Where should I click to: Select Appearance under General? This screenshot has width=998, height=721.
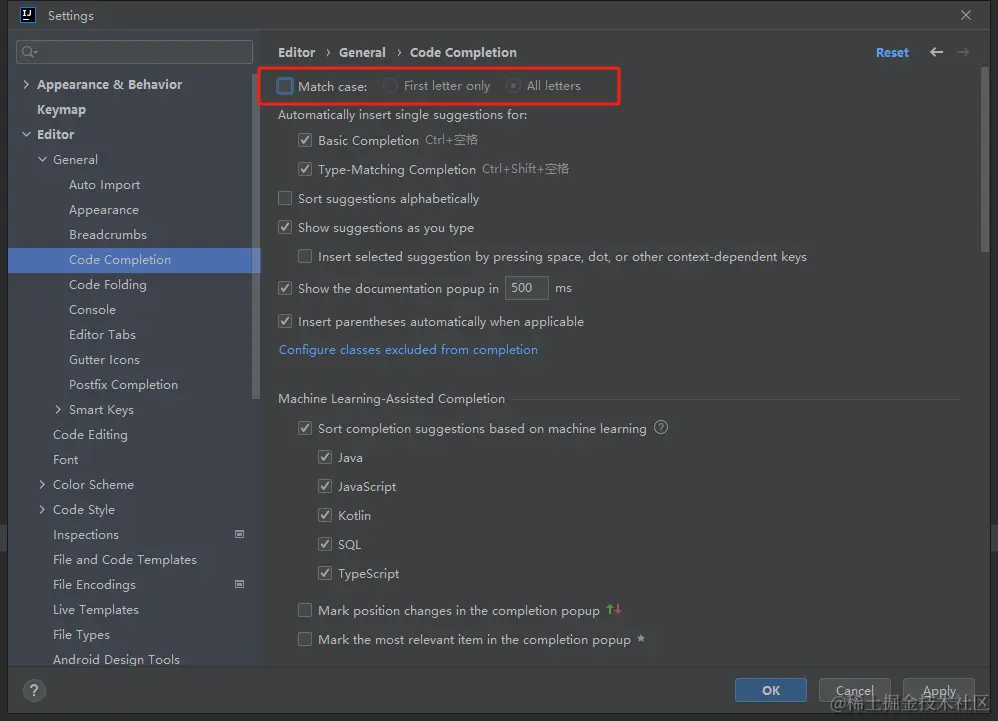(104, 209)
